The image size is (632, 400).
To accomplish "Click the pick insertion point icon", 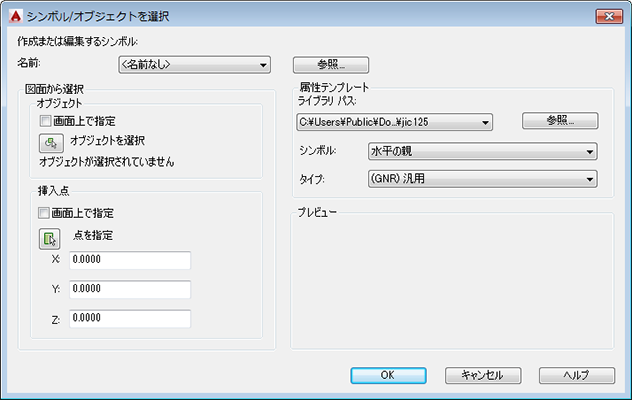I will (50, 238).
